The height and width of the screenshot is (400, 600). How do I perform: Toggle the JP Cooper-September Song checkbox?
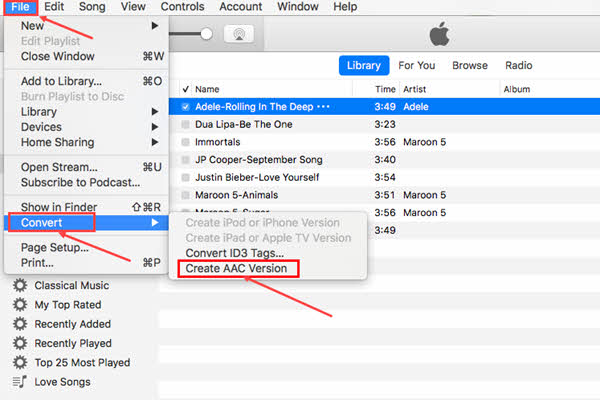tap(186, 160)
